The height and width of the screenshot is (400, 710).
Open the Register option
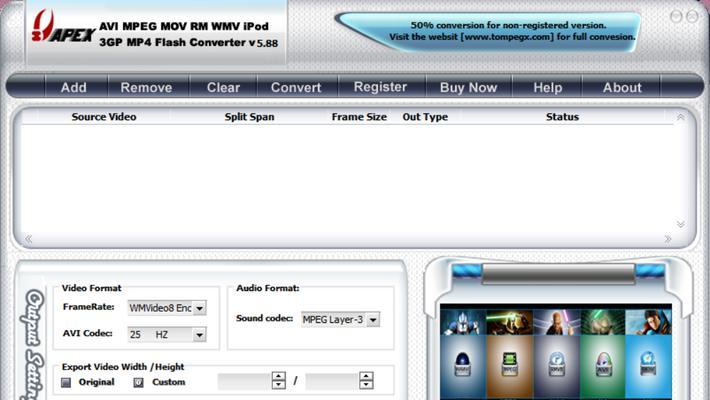pos(380,87)
